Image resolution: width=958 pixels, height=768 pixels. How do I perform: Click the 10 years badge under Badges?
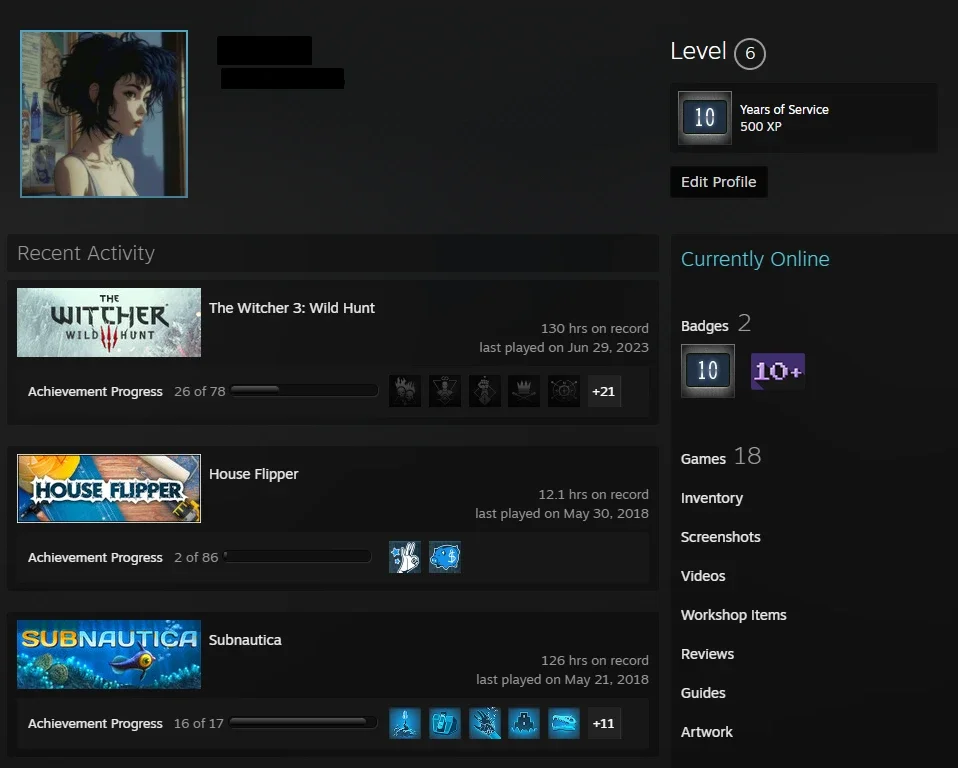pos(708,370)
